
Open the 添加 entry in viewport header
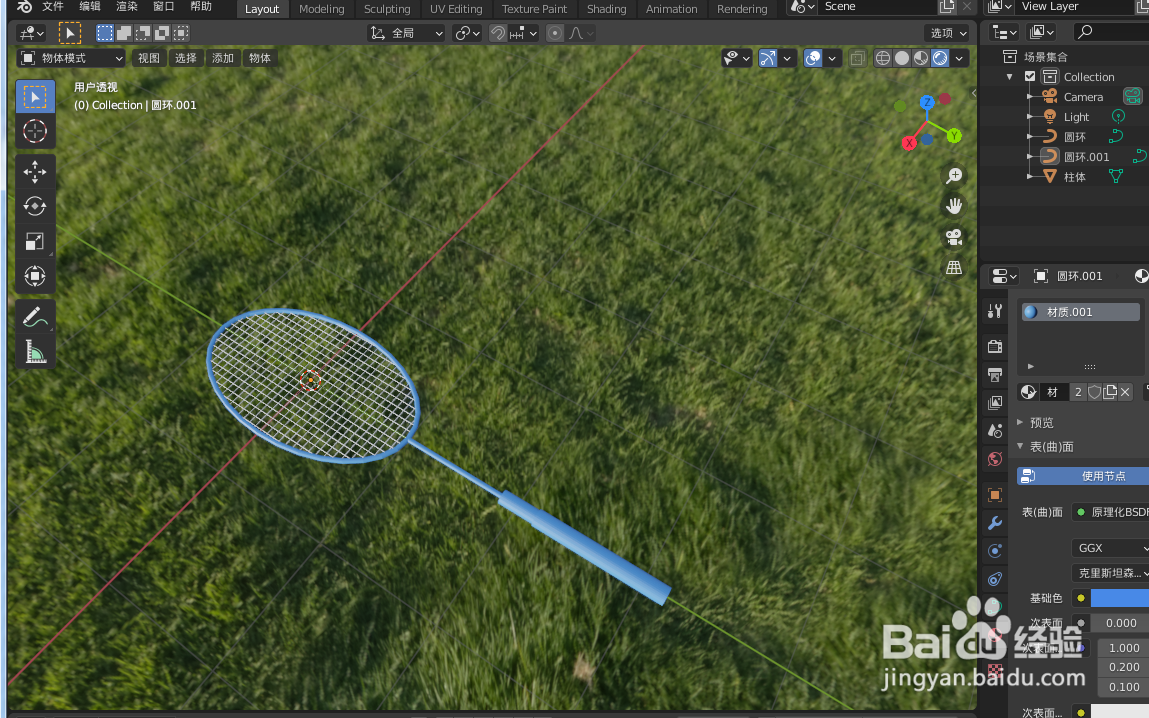tap(222, 57)
